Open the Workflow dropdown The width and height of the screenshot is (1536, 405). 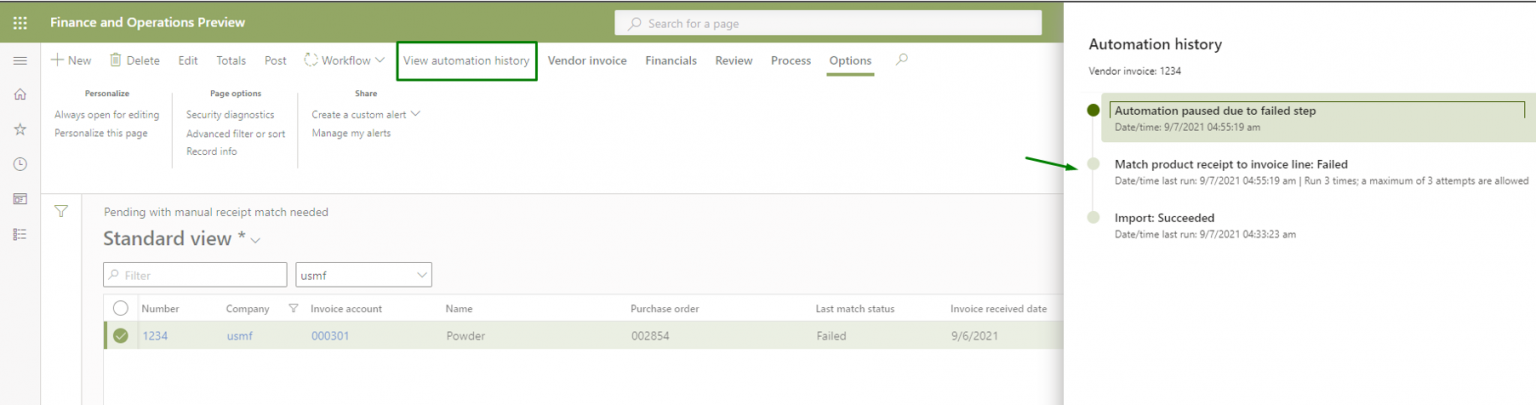pyautogui.click(x=345, y=61)
